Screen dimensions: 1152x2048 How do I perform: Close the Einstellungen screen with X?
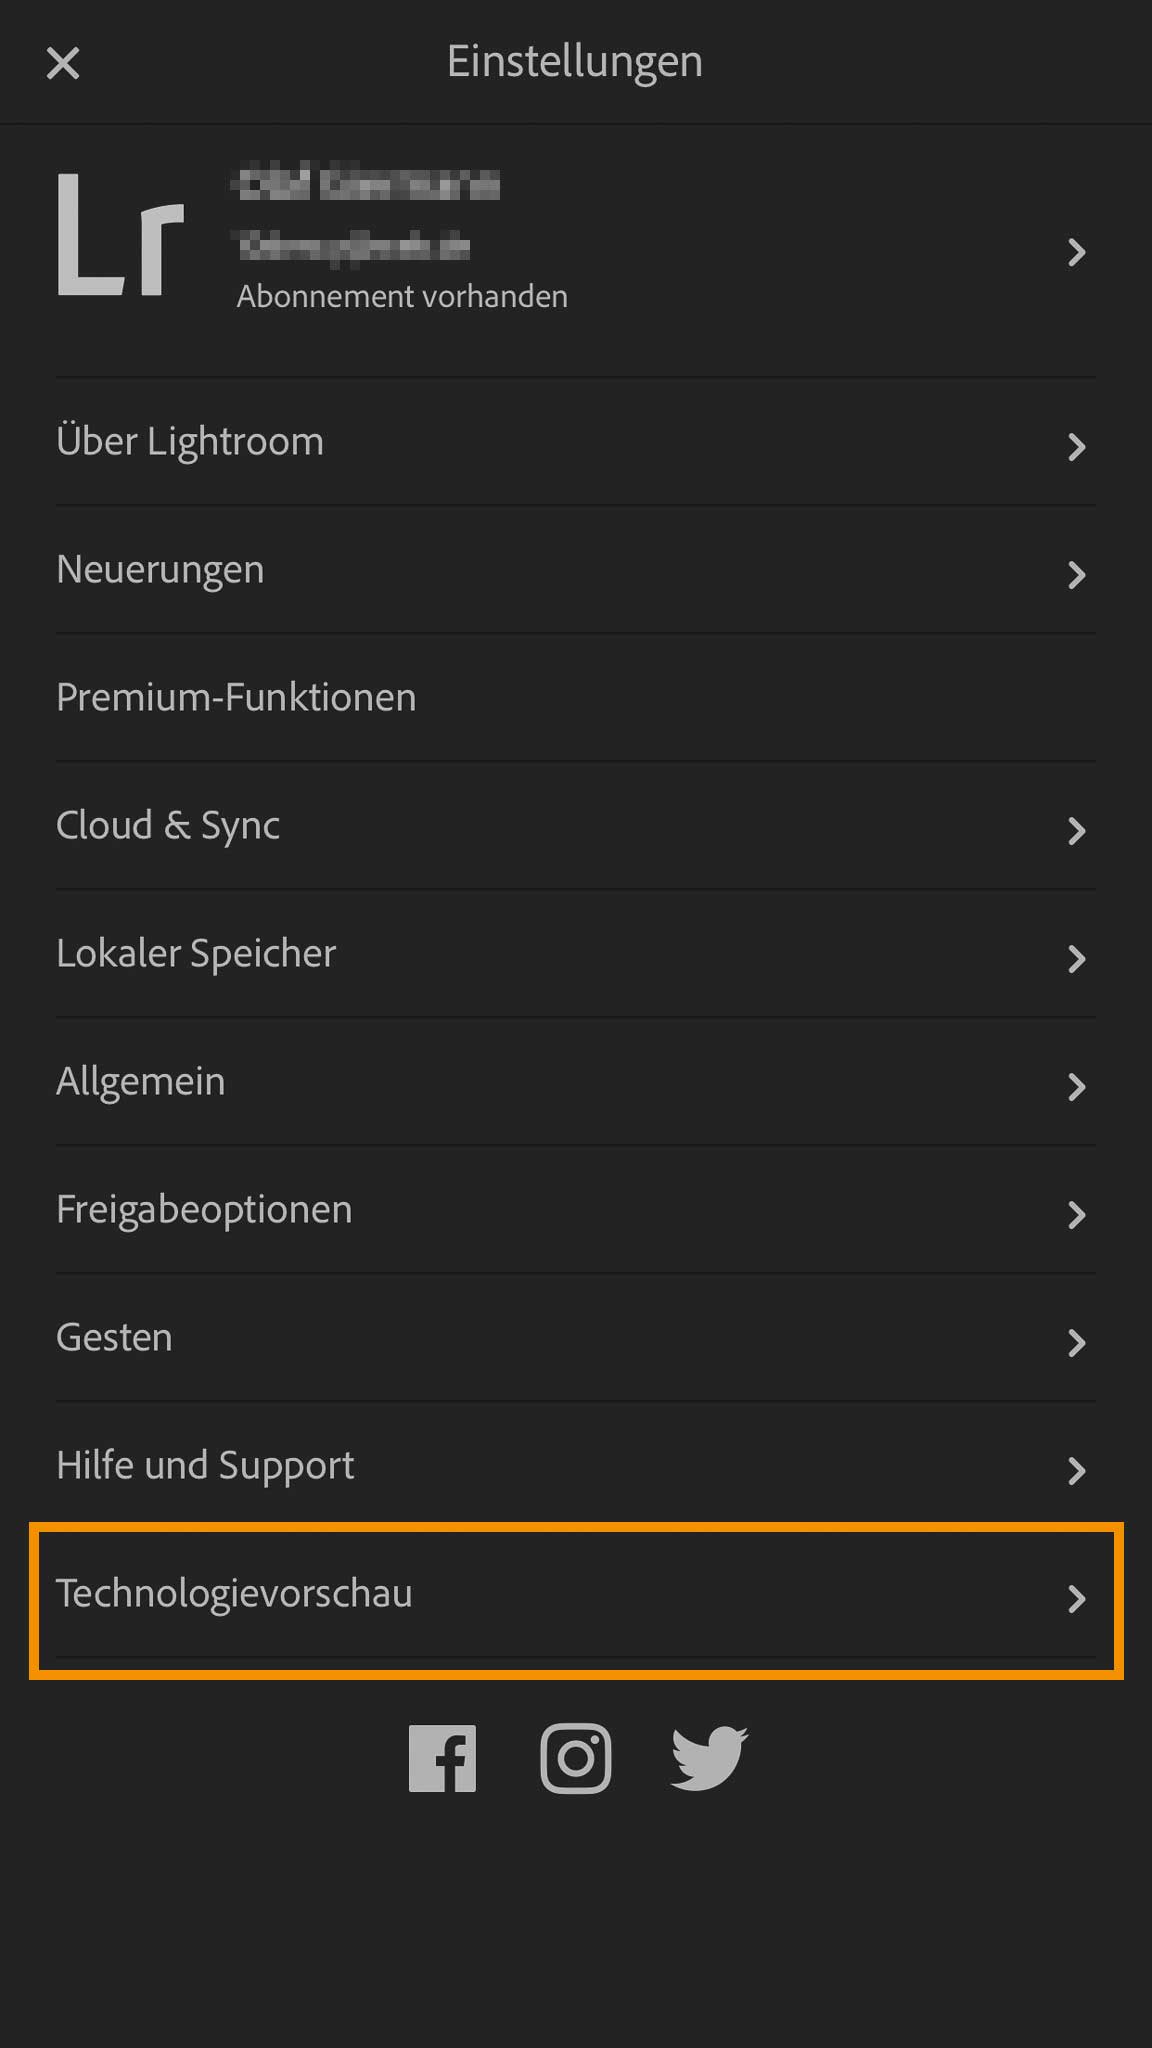click(x=63, y=63)
